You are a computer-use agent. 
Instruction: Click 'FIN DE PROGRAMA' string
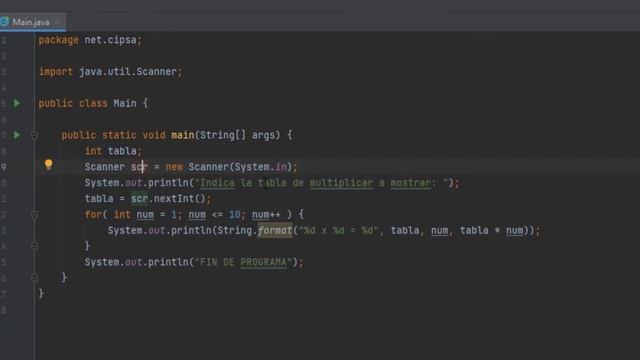point(243,262)
